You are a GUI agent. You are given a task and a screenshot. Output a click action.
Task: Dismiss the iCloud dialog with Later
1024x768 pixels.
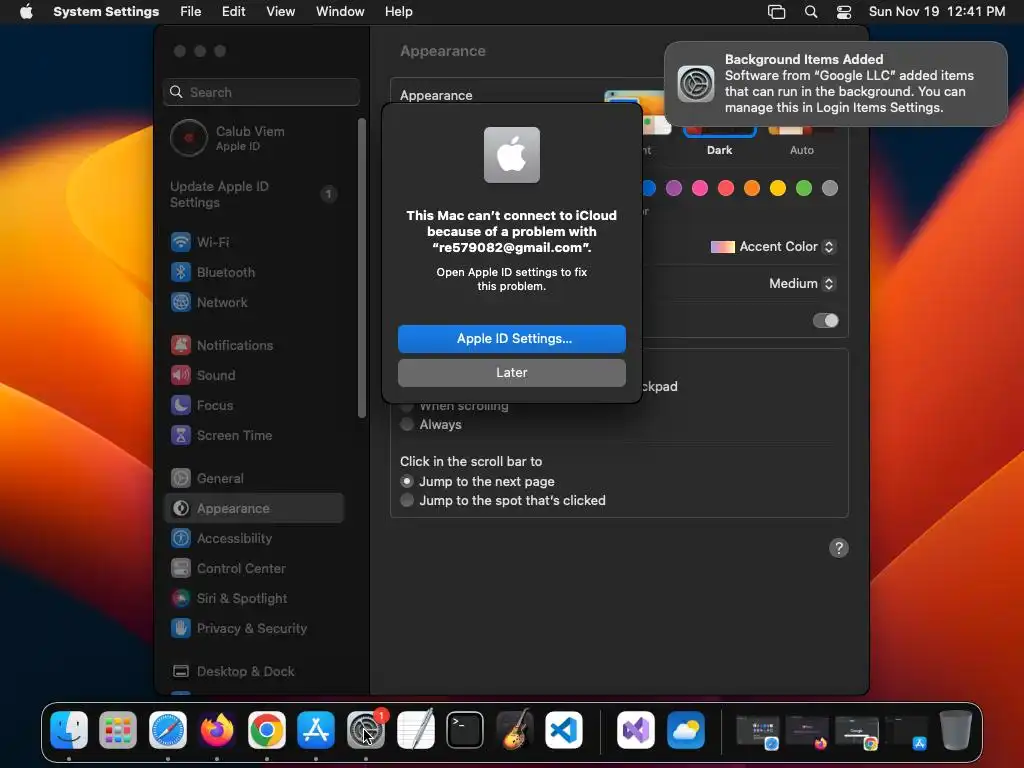click(x=512, y=373)
